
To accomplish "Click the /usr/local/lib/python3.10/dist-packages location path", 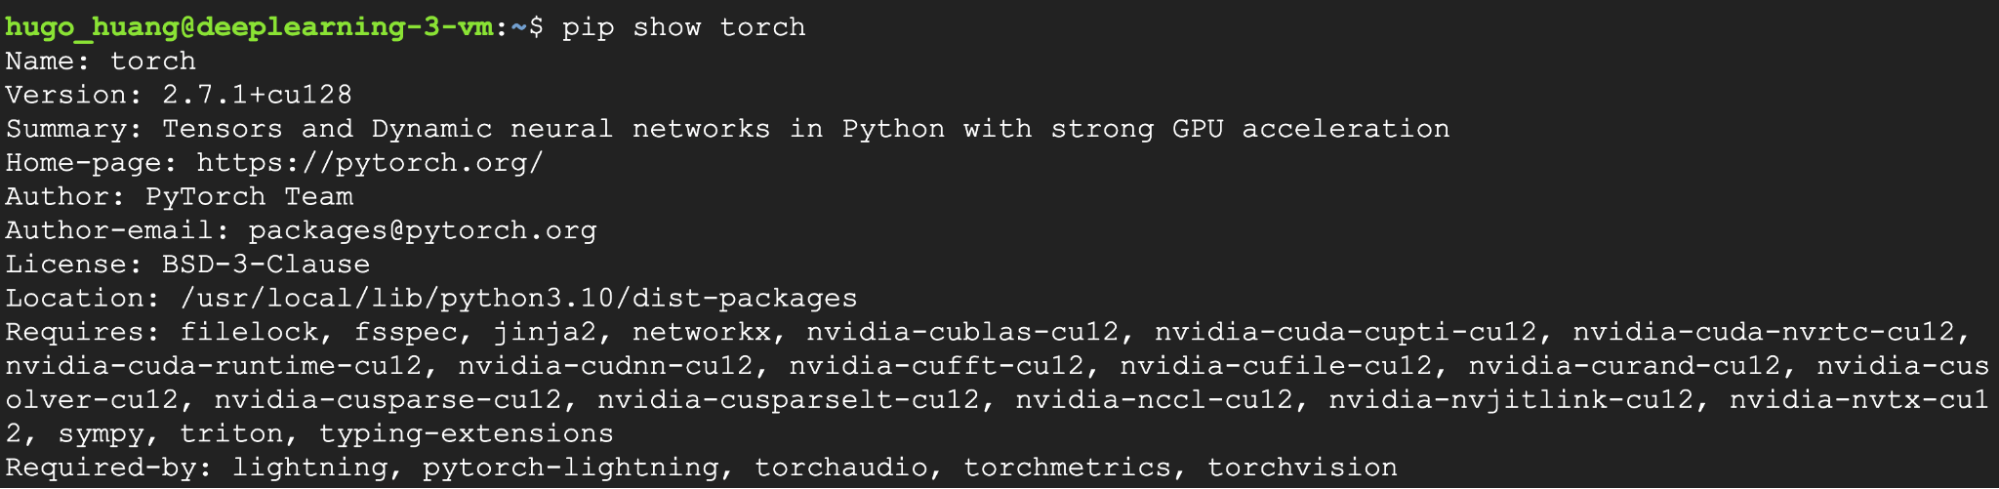I will (x=518, y=299).
